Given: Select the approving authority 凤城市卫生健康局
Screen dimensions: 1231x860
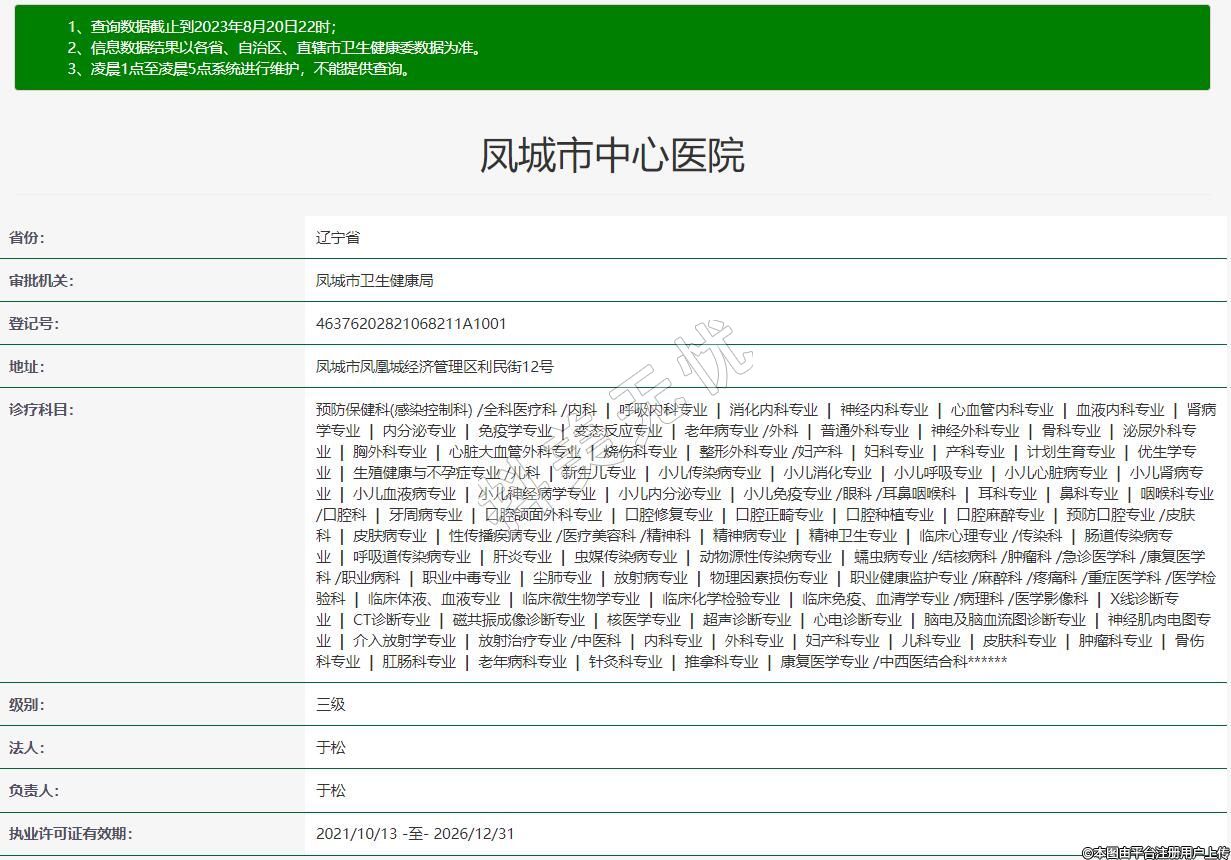Looking at the screenshot, I should [374, 281].
